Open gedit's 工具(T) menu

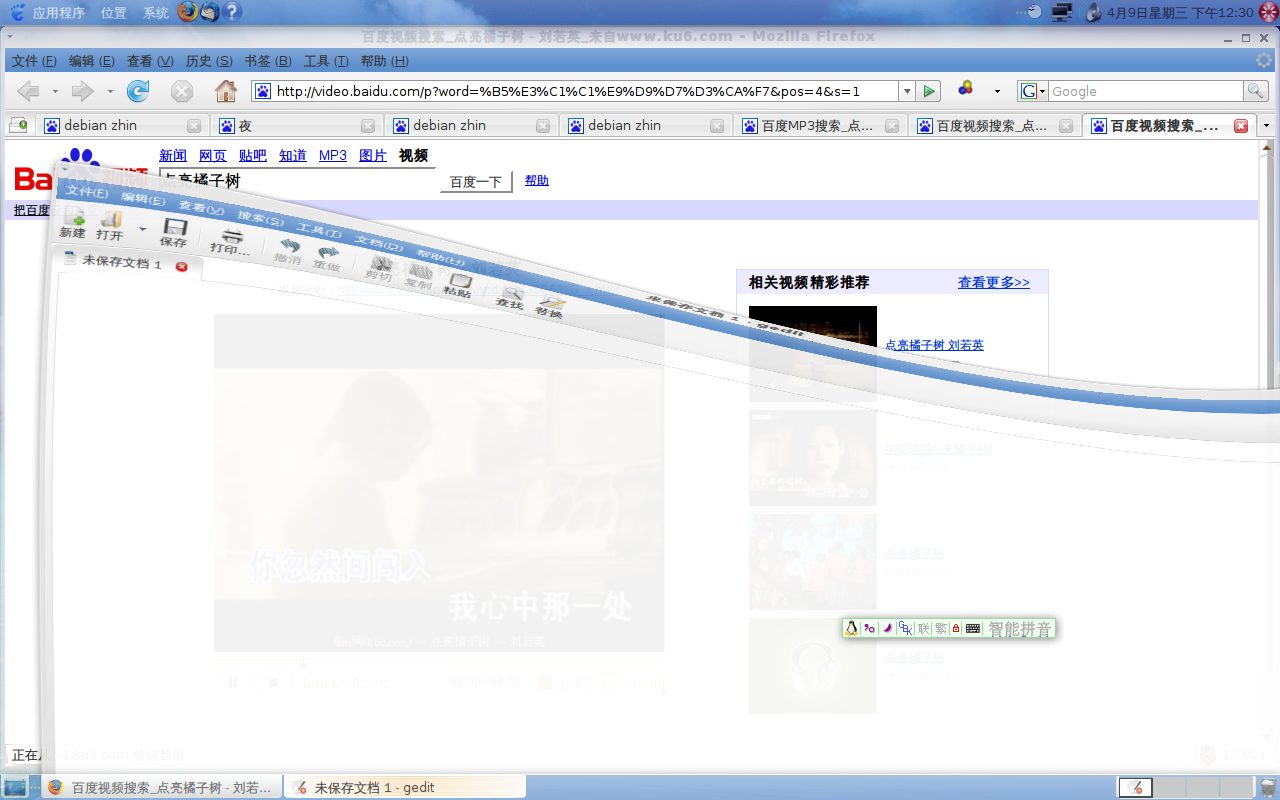coord(320,230)
